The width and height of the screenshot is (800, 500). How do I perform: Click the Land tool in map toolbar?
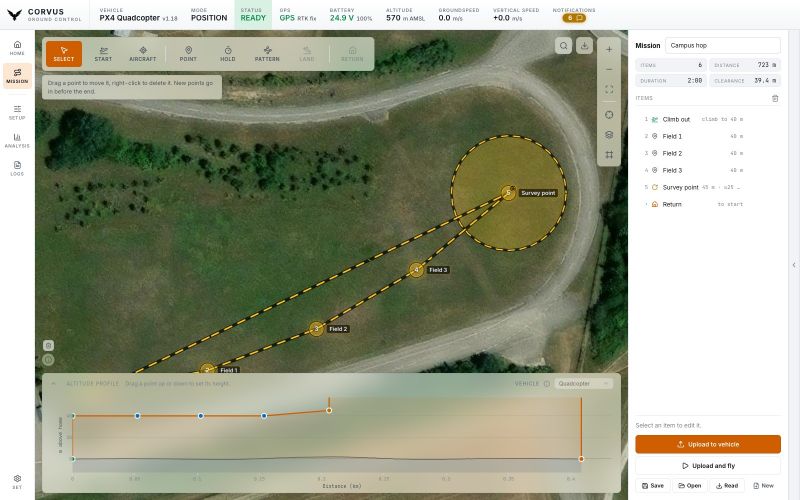coord(307,54)
